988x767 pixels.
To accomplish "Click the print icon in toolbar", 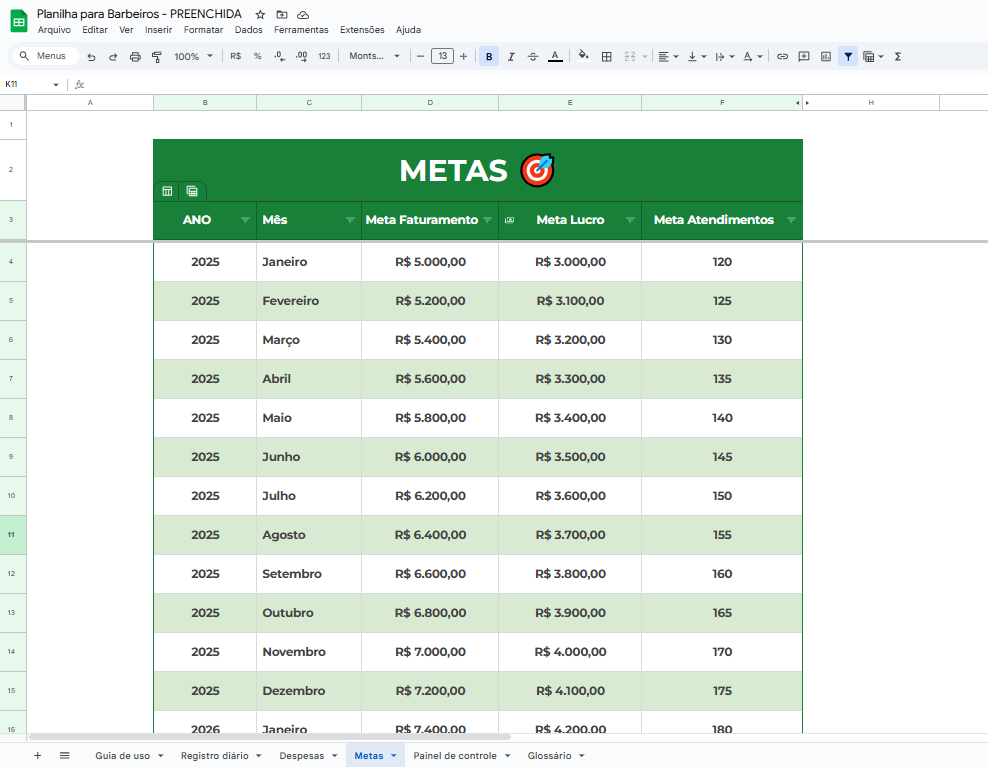I will (x=135, y=57).
